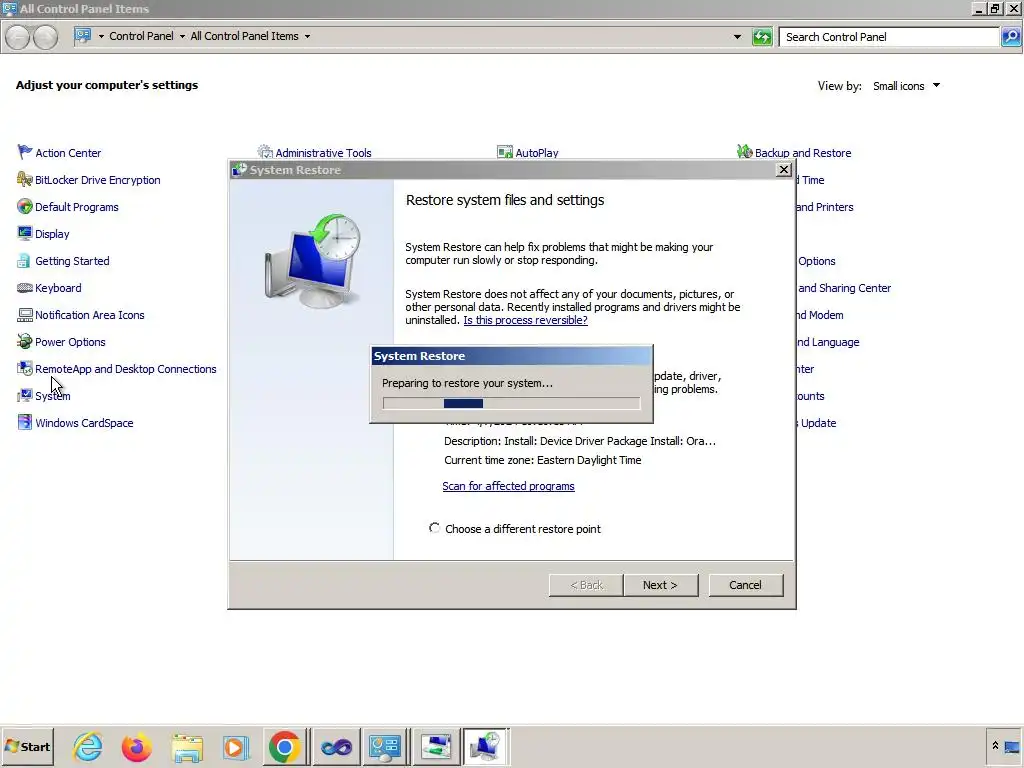This screenshot has height=768, width=1024.
Task: Click All Control Panel Items breadcrumb
Action: pyautogui.click(x=244, y=37)
